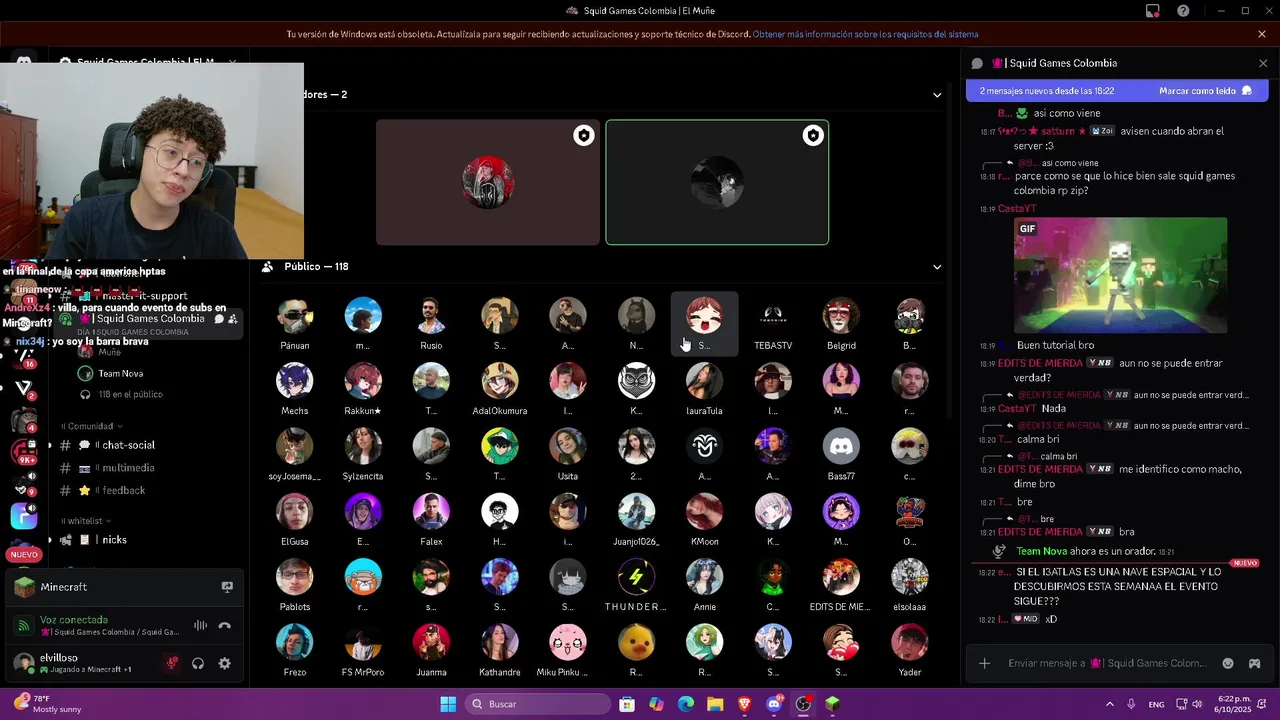Open Belgrid's audience avatar
The width and height of the screenshot is (1280, 720).
841,316
